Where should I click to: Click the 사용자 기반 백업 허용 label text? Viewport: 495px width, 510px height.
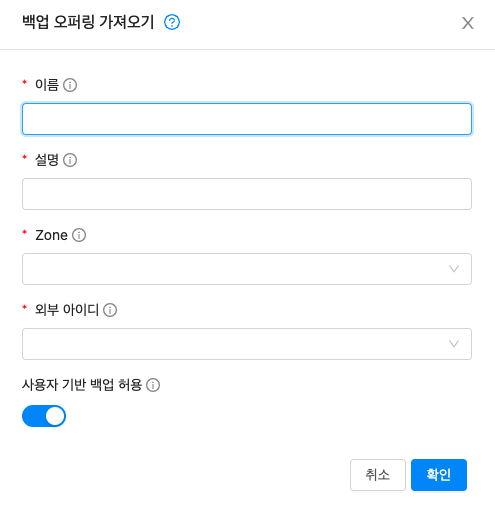click(x=82, y=385)
